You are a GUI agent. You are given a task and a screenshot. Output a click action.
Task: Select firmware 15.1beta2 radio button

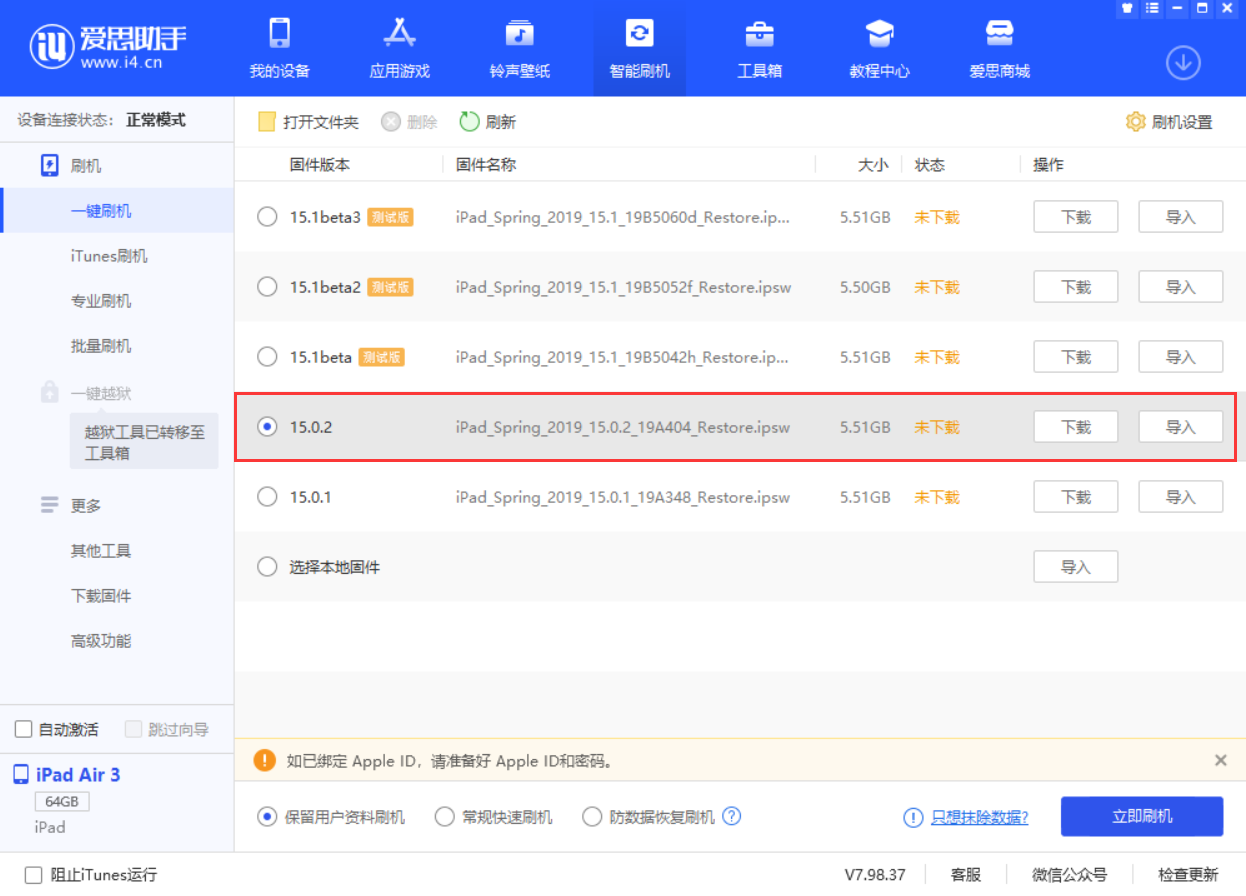(x=267, y=287)
